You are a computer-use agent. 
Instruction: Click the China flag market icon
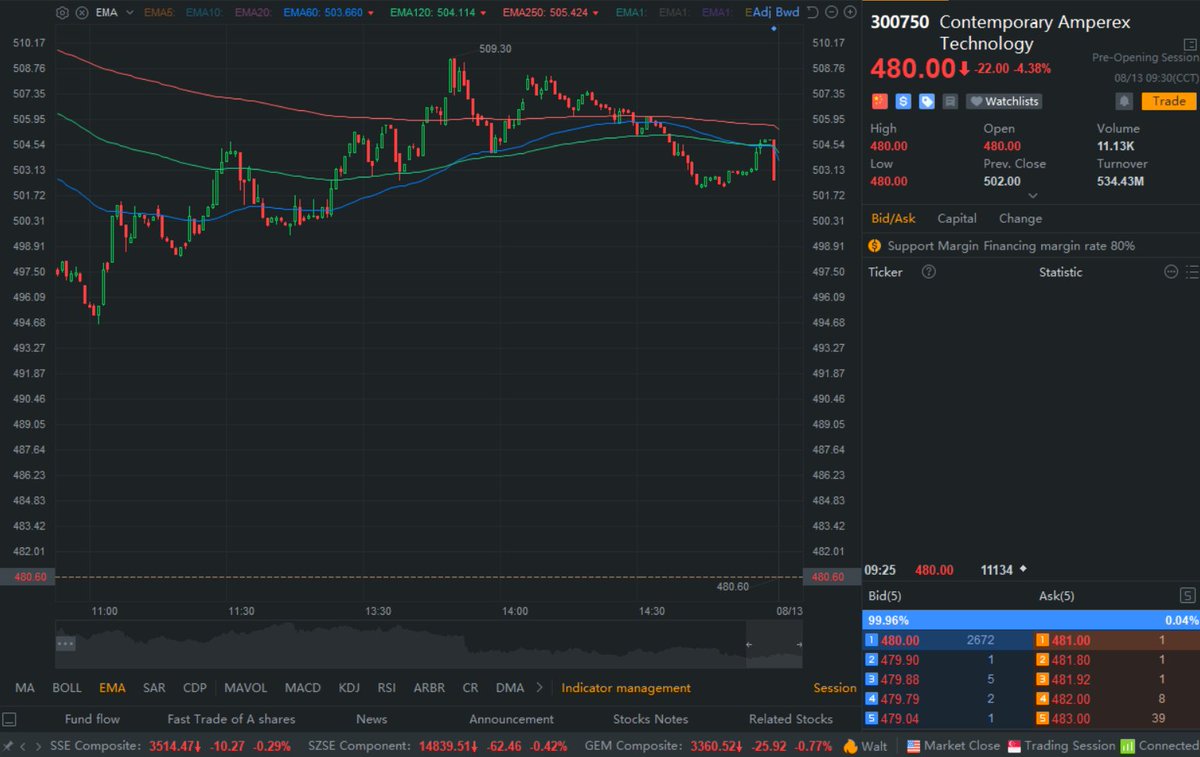point(880,101)
